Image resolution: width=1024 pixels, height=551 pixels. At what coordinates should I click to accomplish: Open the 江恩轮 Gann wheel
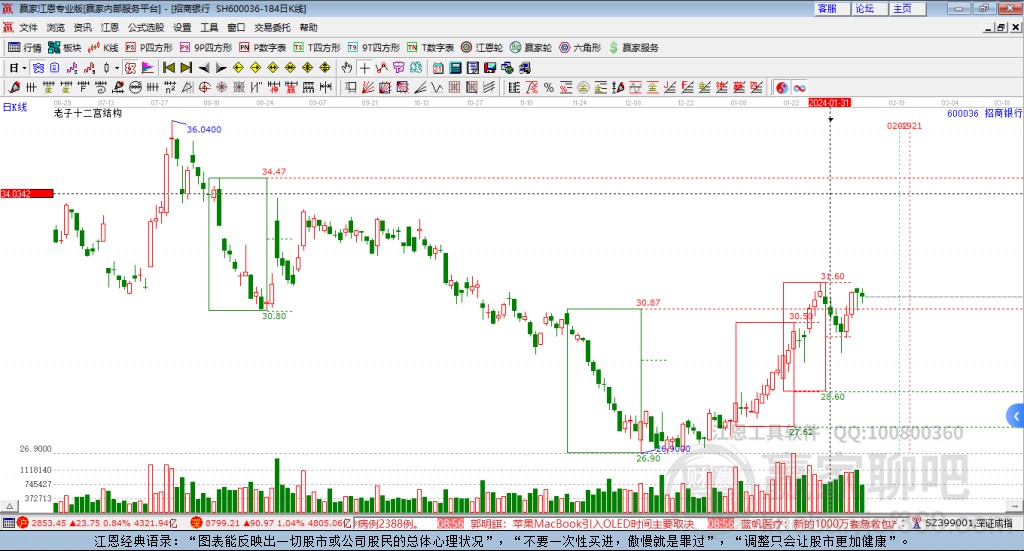pos(482,48)
